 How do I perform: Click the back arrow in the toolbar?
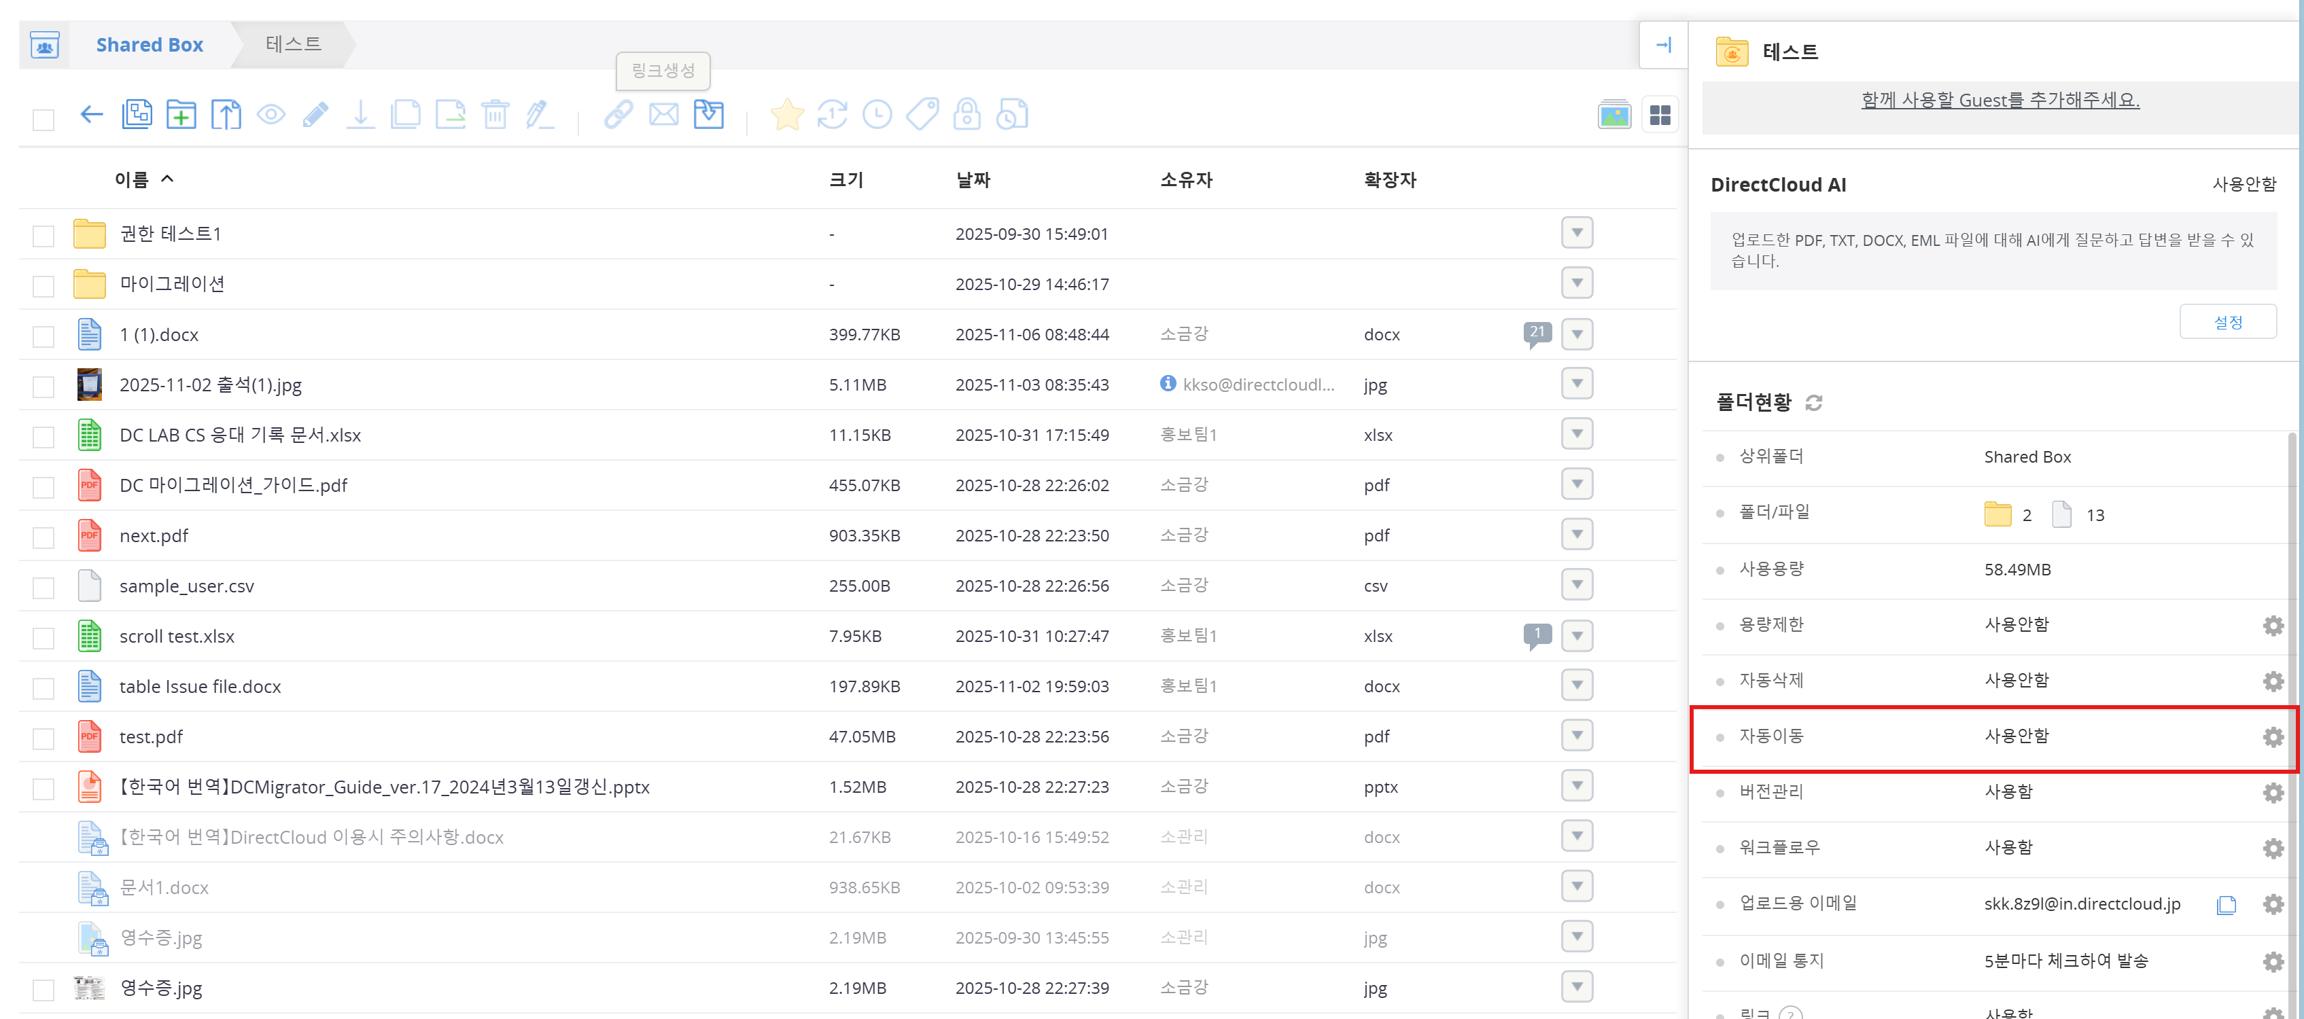pyautogui.click(x=91, y=115)
